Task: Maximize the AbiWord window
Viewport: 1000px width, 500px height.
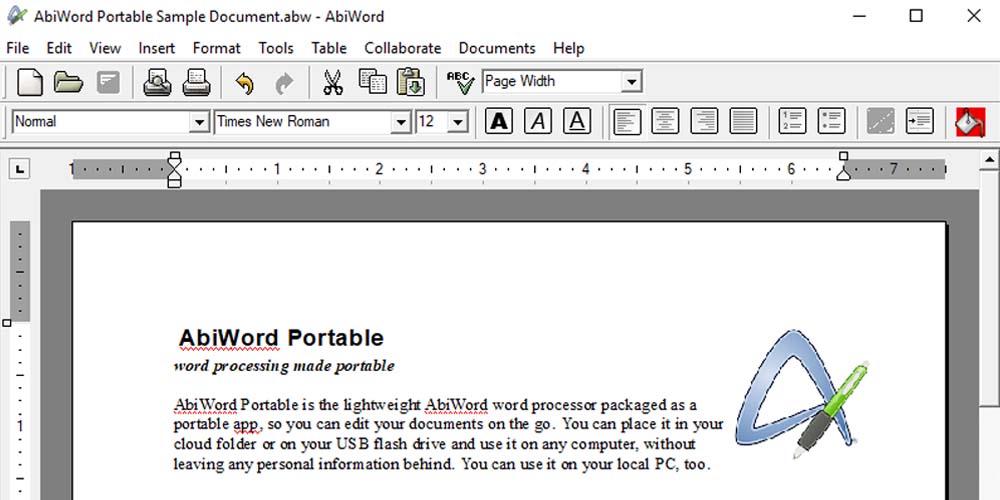Action: coord(916,16)
